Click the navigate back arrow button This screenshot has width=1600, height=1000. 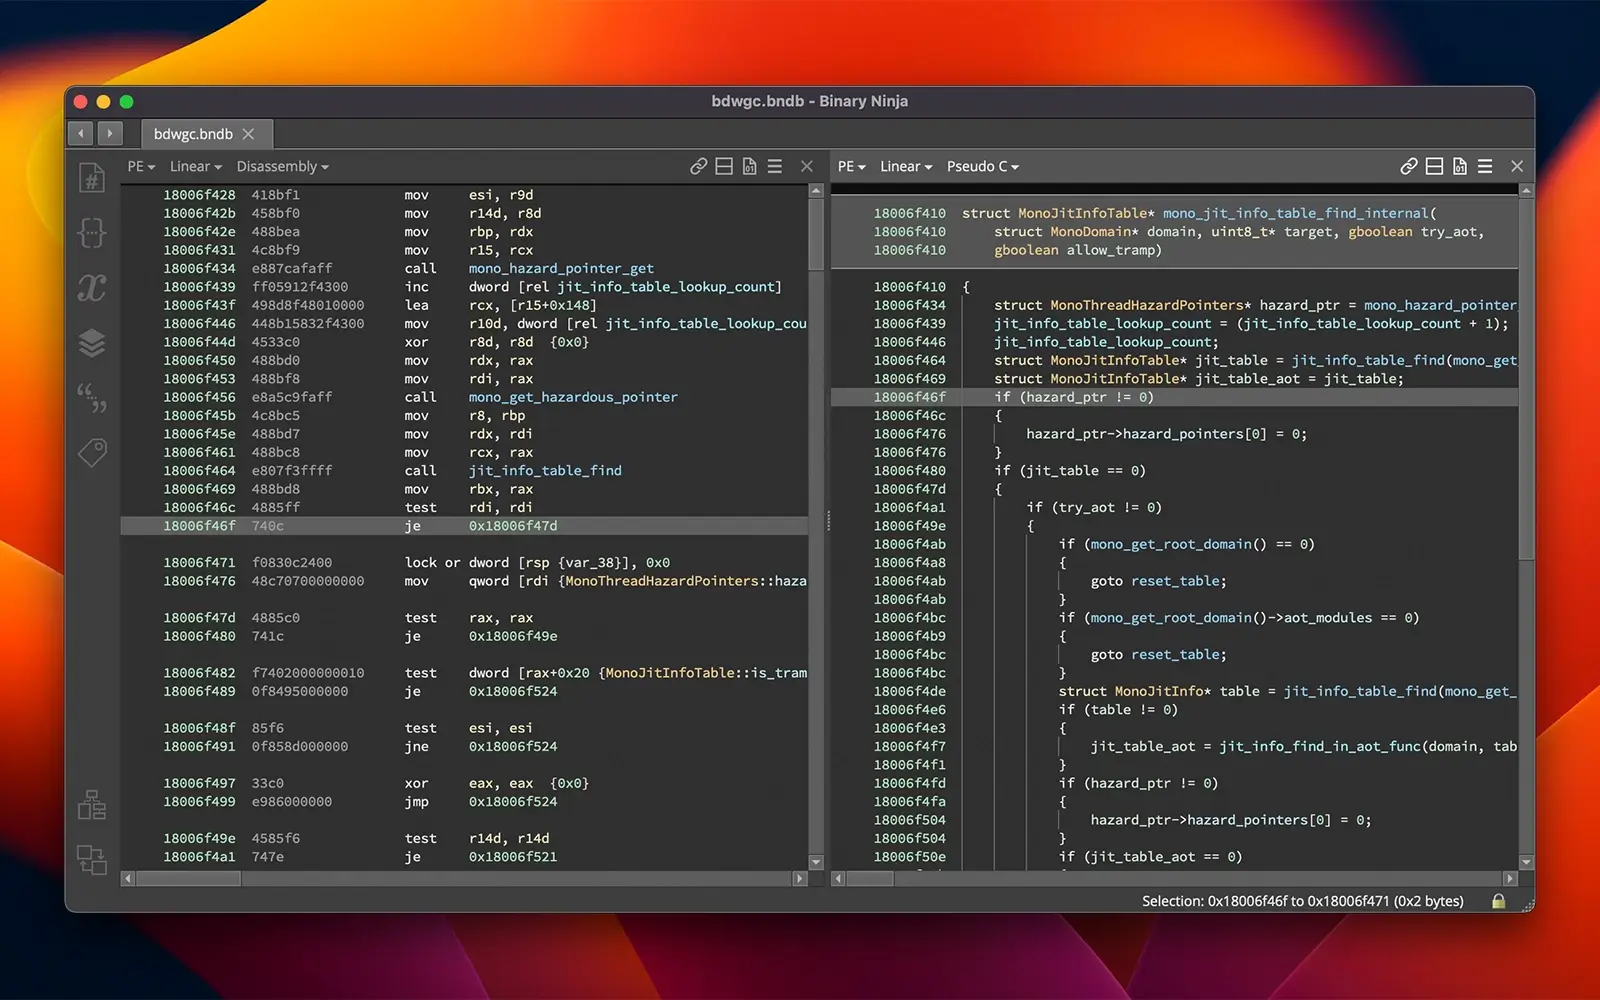[81, 133]
